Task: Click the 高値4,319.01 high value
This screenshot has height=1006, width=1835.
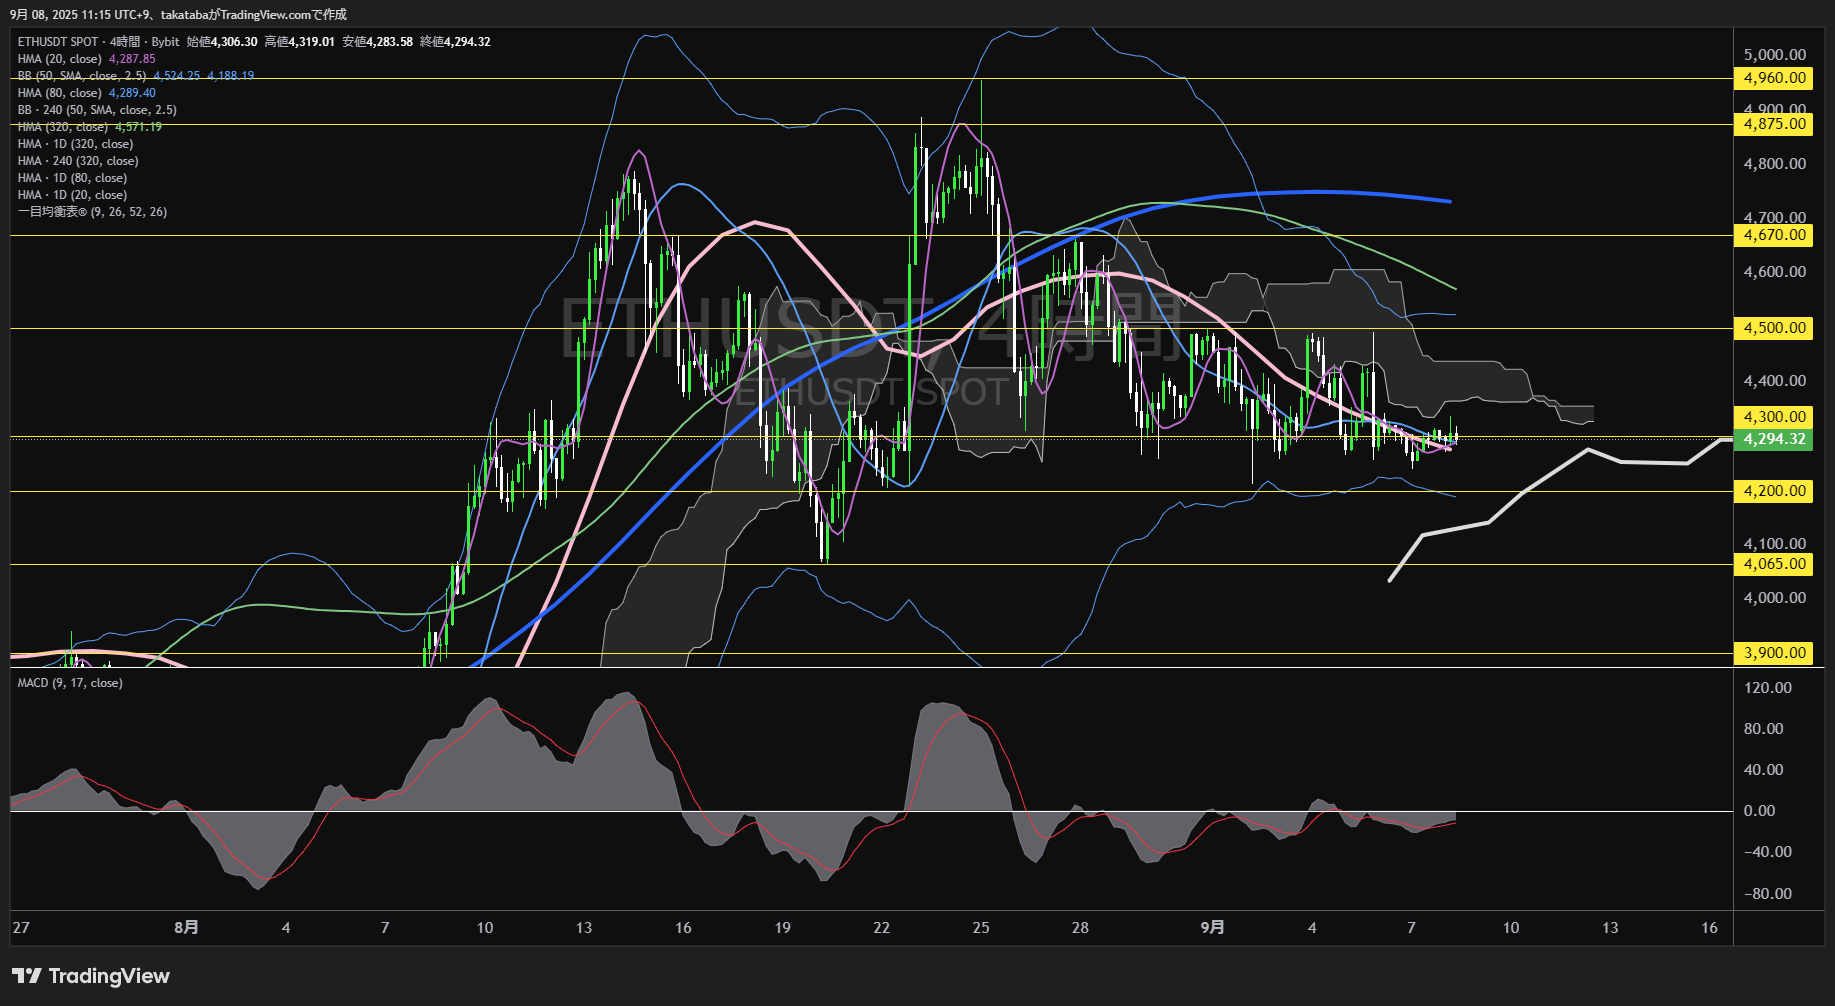Action: click(300, 42)
